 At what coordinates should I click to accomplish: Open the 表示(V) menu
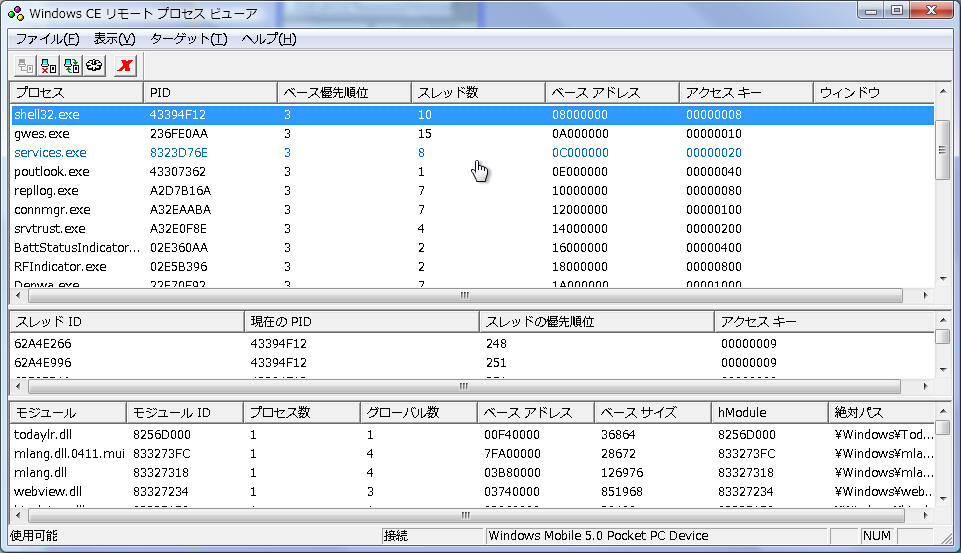(114, 39)
